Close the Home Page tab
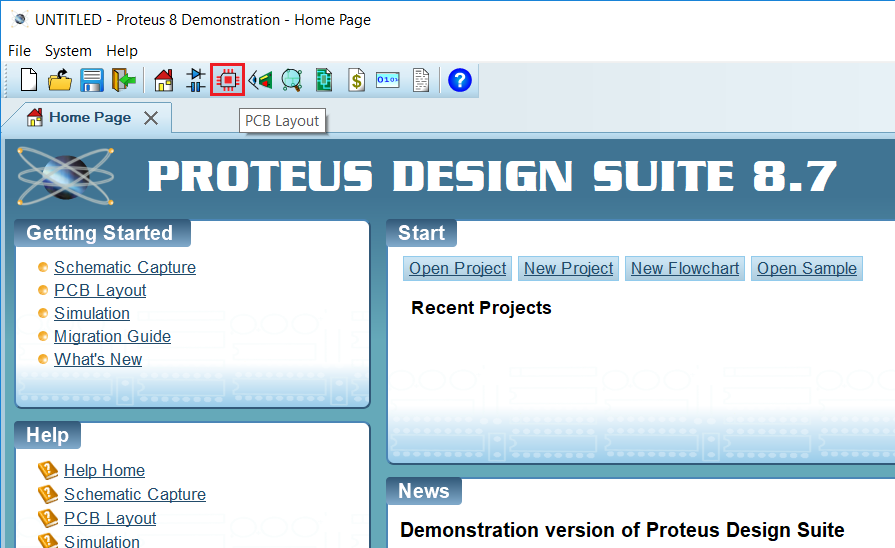Viewport: 895px width, 548px height. (x=151, y=118)
